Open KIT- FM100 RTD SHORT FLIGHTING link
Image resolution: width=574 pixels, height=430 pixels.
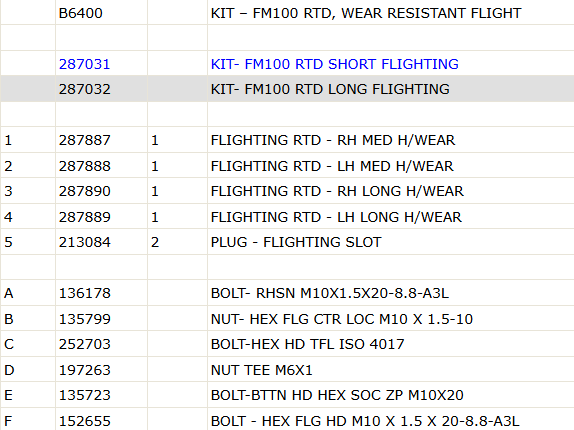[335, 64]
